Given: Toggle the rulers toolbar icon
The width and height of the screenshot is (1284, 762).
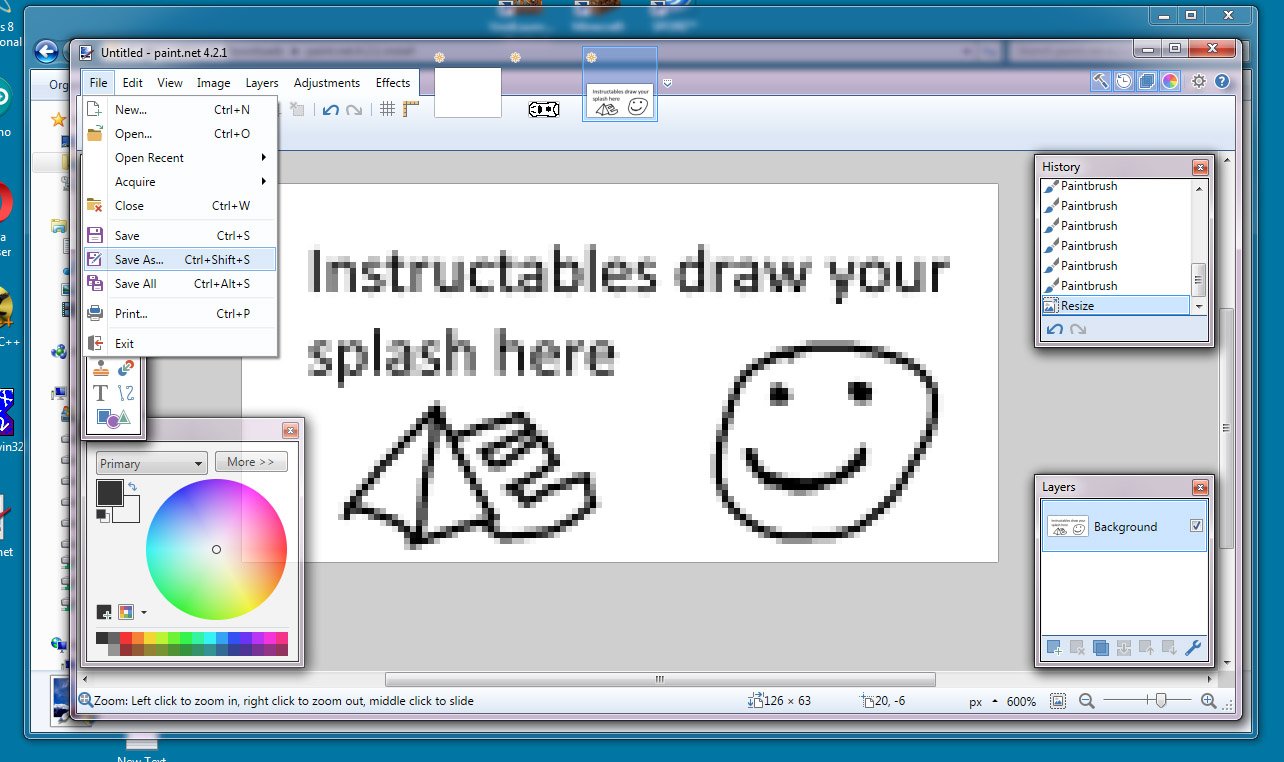Looking at the screenshot, I should pos(411,109).
